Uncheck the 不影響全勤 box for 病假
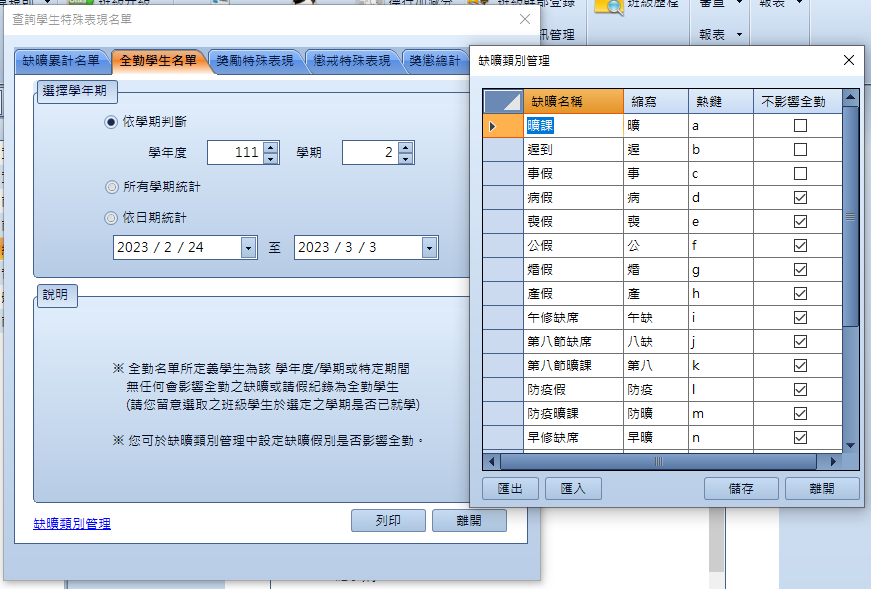This screenshot has height=589, width=871. (x=799, y=198)
